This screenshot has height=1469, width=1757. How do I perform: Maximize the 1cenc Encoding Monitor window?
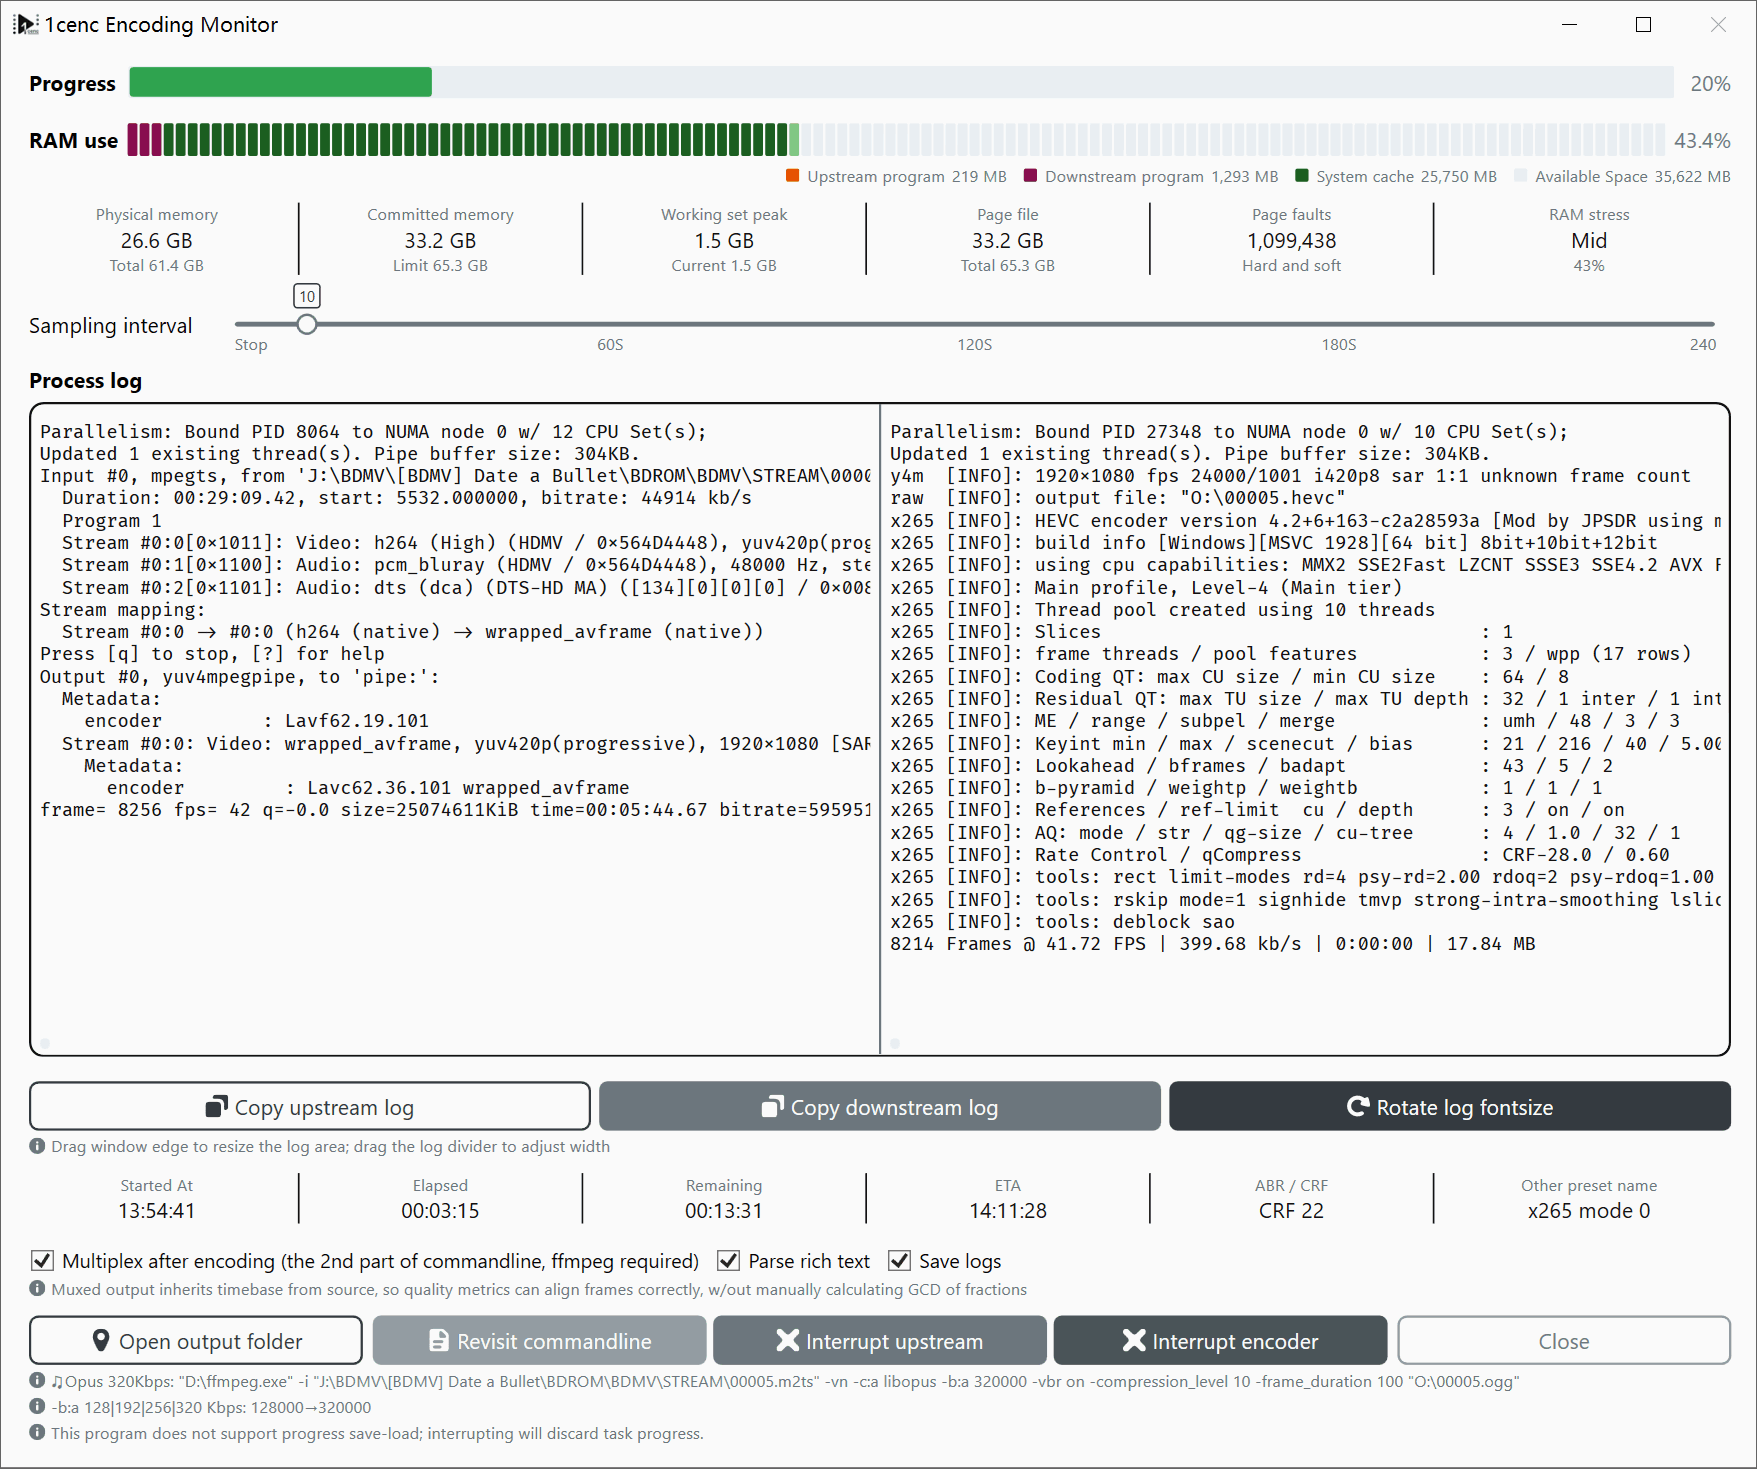(1643, 25)
